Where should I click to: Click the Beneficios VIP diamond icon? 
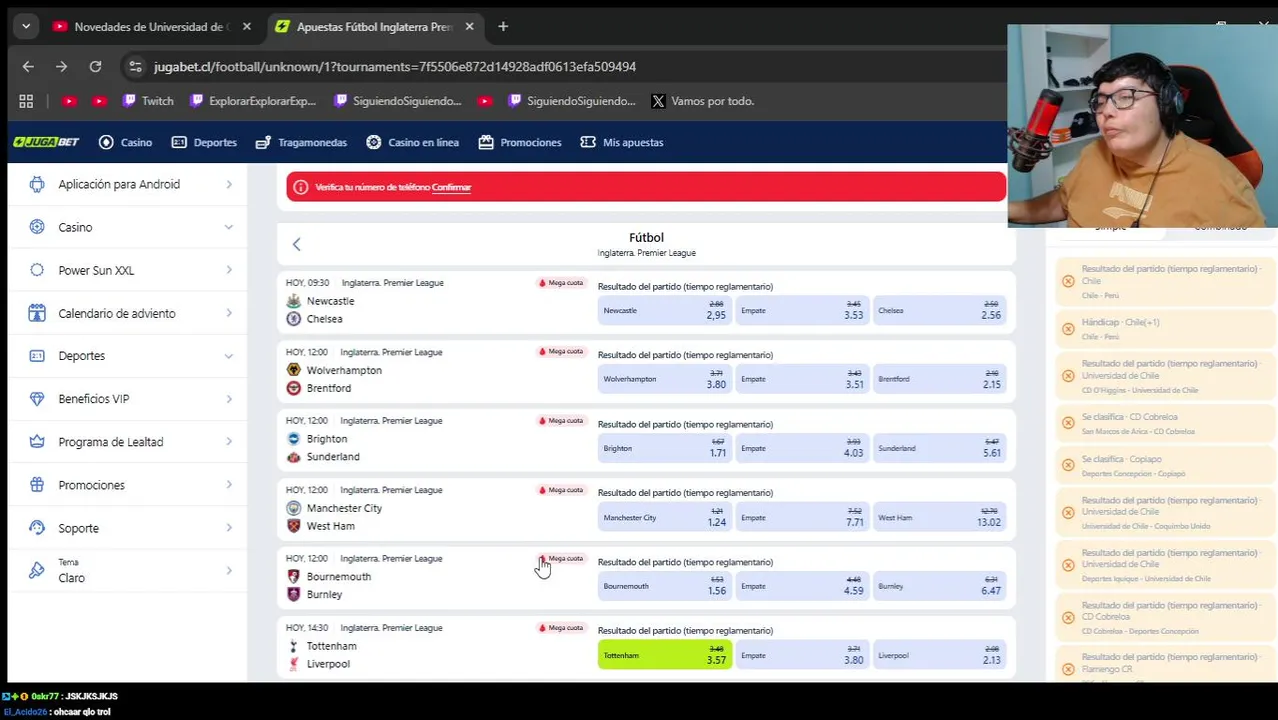[x=37, y=399]
